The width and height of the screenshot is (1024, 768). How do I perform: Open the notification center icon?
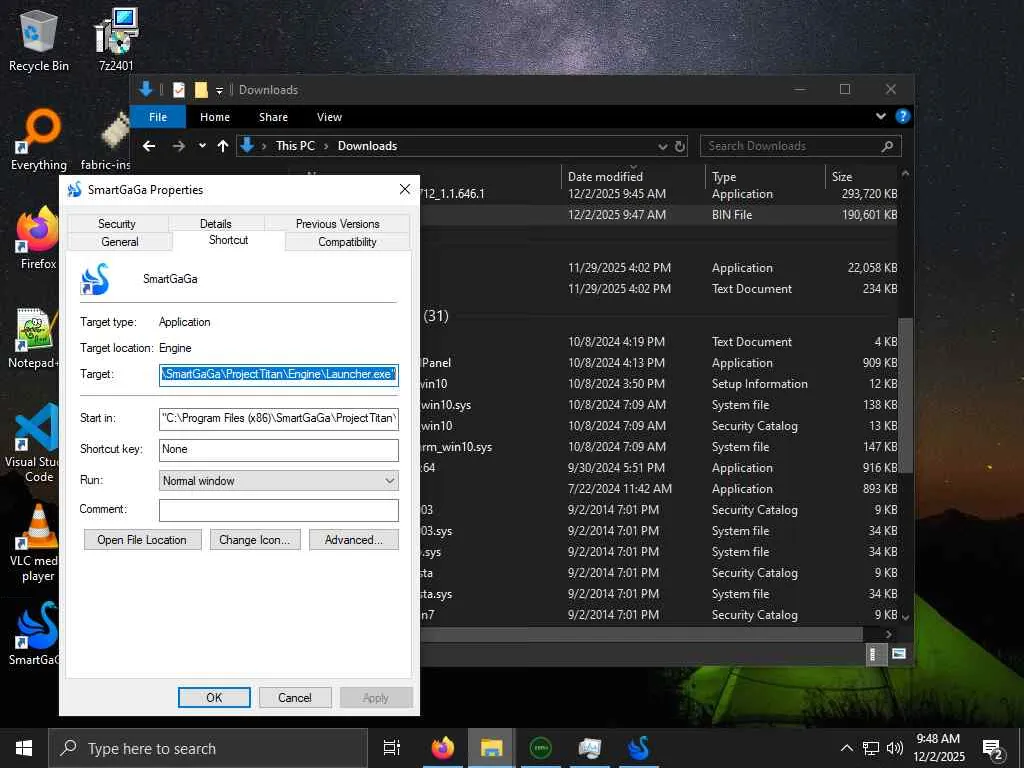[x=993, y=749]
